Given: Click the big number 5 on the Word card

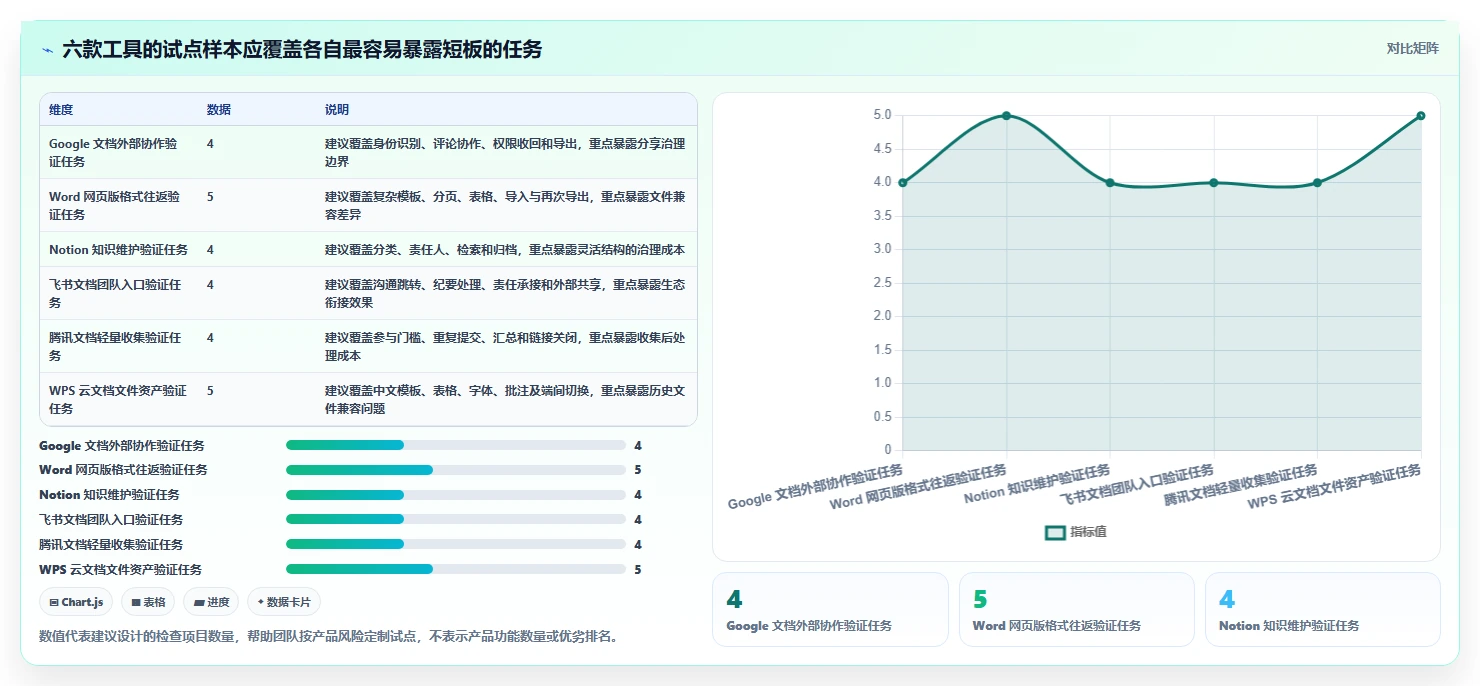Looking at the screenshot, I should coord(980,600).
